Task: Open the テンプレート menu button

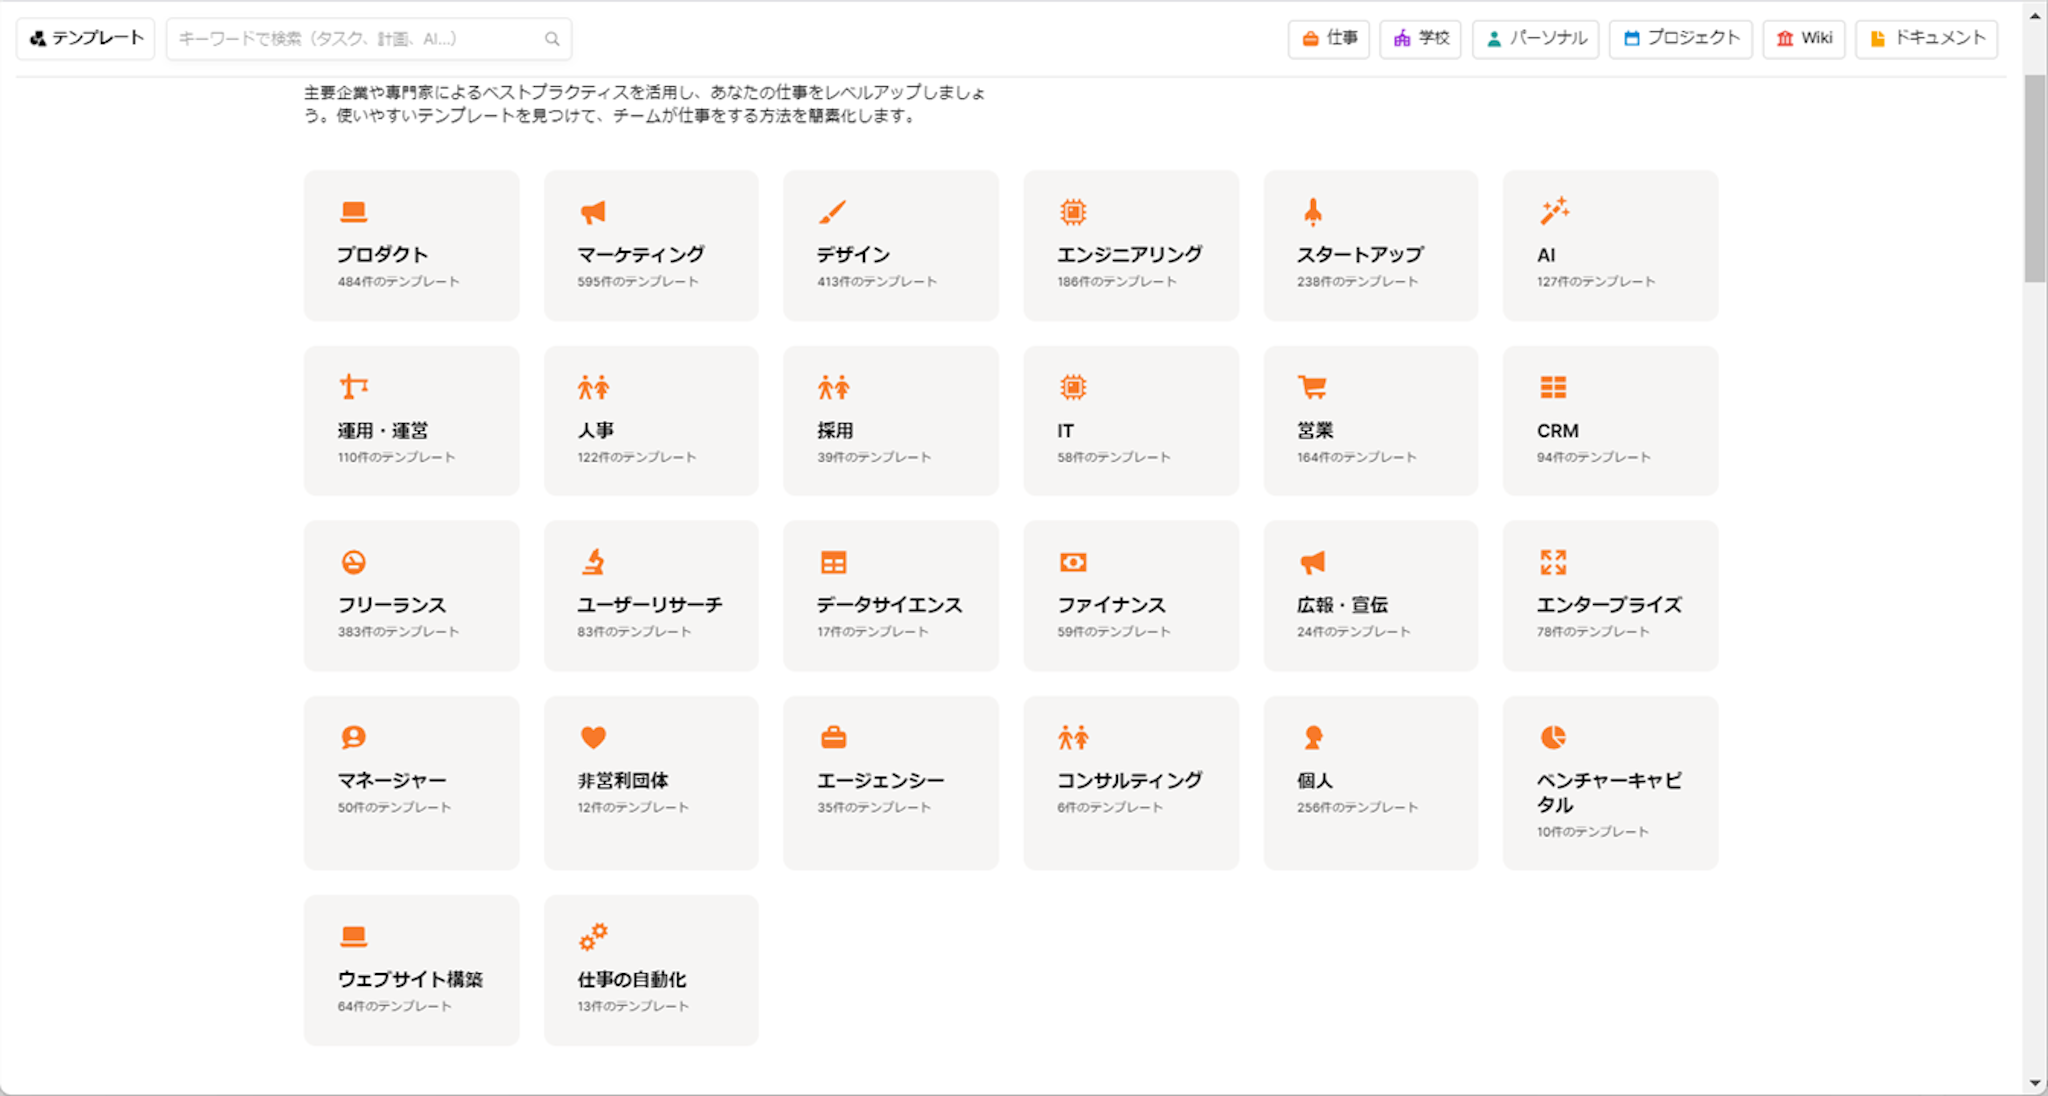Action: click(x=86, y=38)
